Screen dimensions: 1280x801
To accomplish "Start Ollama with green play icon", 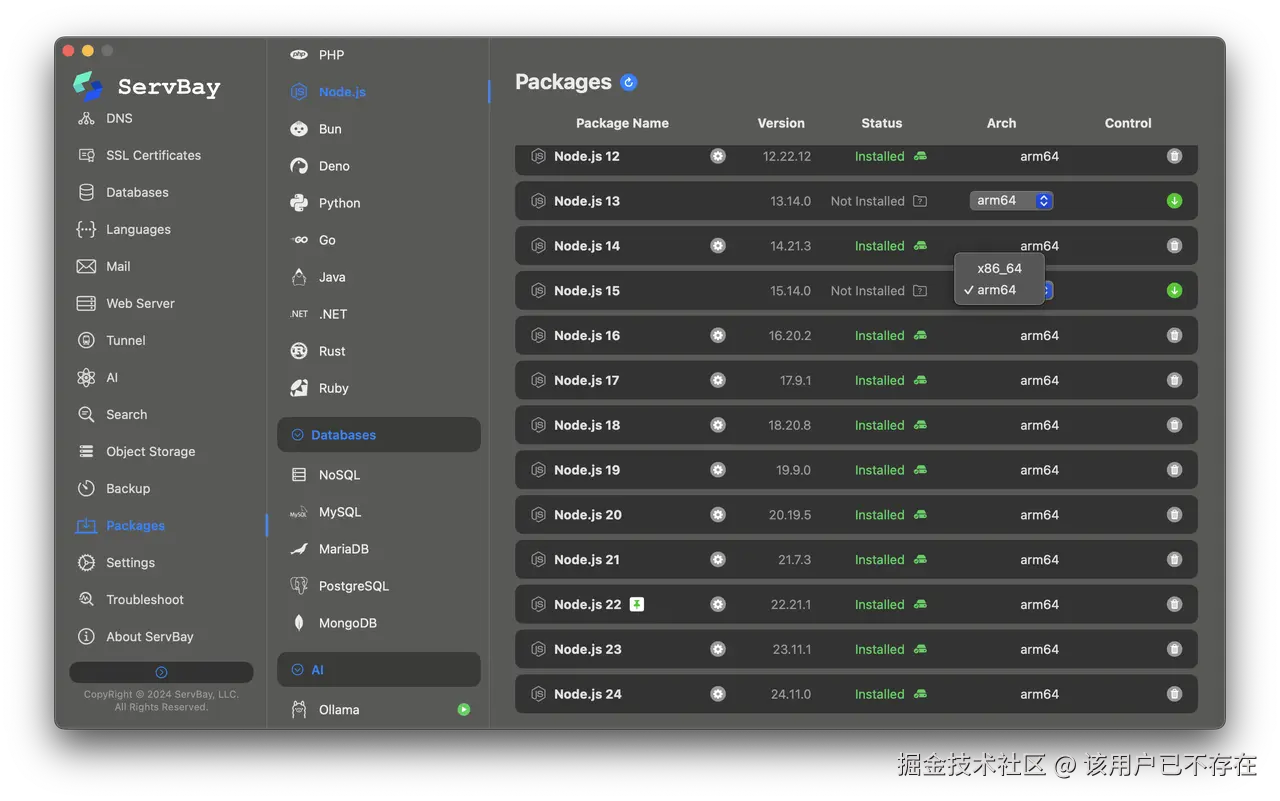I will point(464,710).
